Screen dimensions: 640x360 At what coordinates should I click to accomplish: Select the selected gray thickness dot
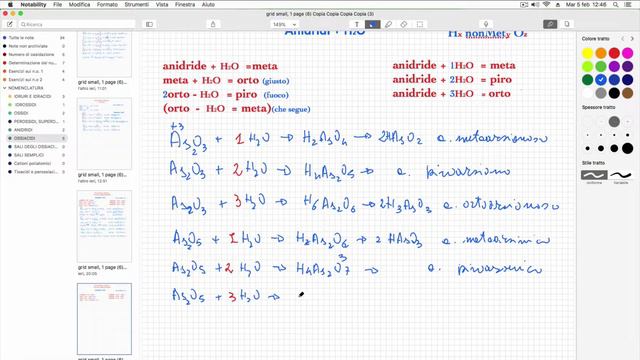pyautogui.click(x=614, y=121)
